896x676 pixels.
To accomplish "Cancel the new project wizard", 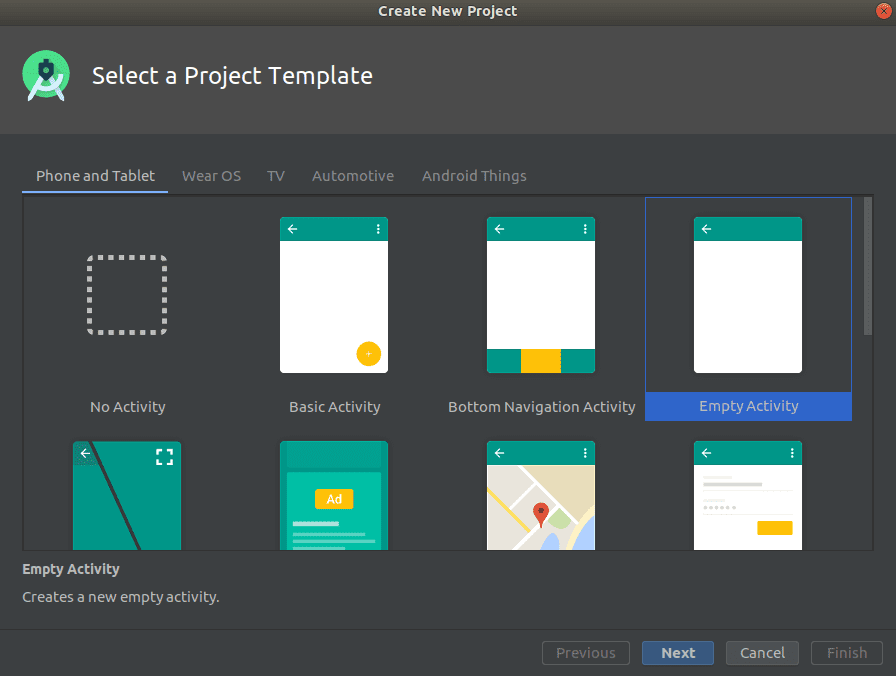I will (x=762, y=653).
